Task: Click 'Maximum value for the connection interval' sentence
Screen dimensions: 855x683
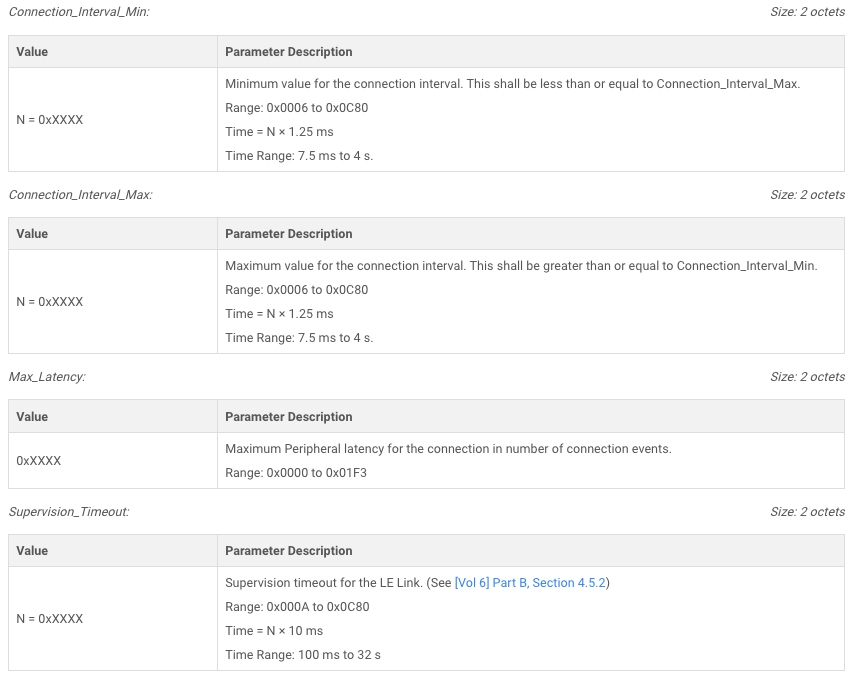Action: [x=346, y=266]
